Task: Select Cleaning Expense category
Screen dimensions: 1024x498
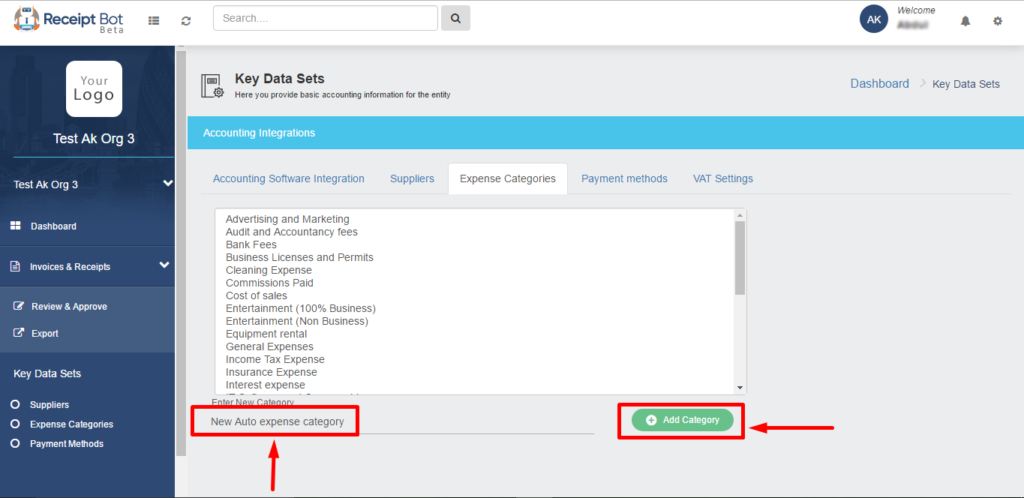Action: 268,270
